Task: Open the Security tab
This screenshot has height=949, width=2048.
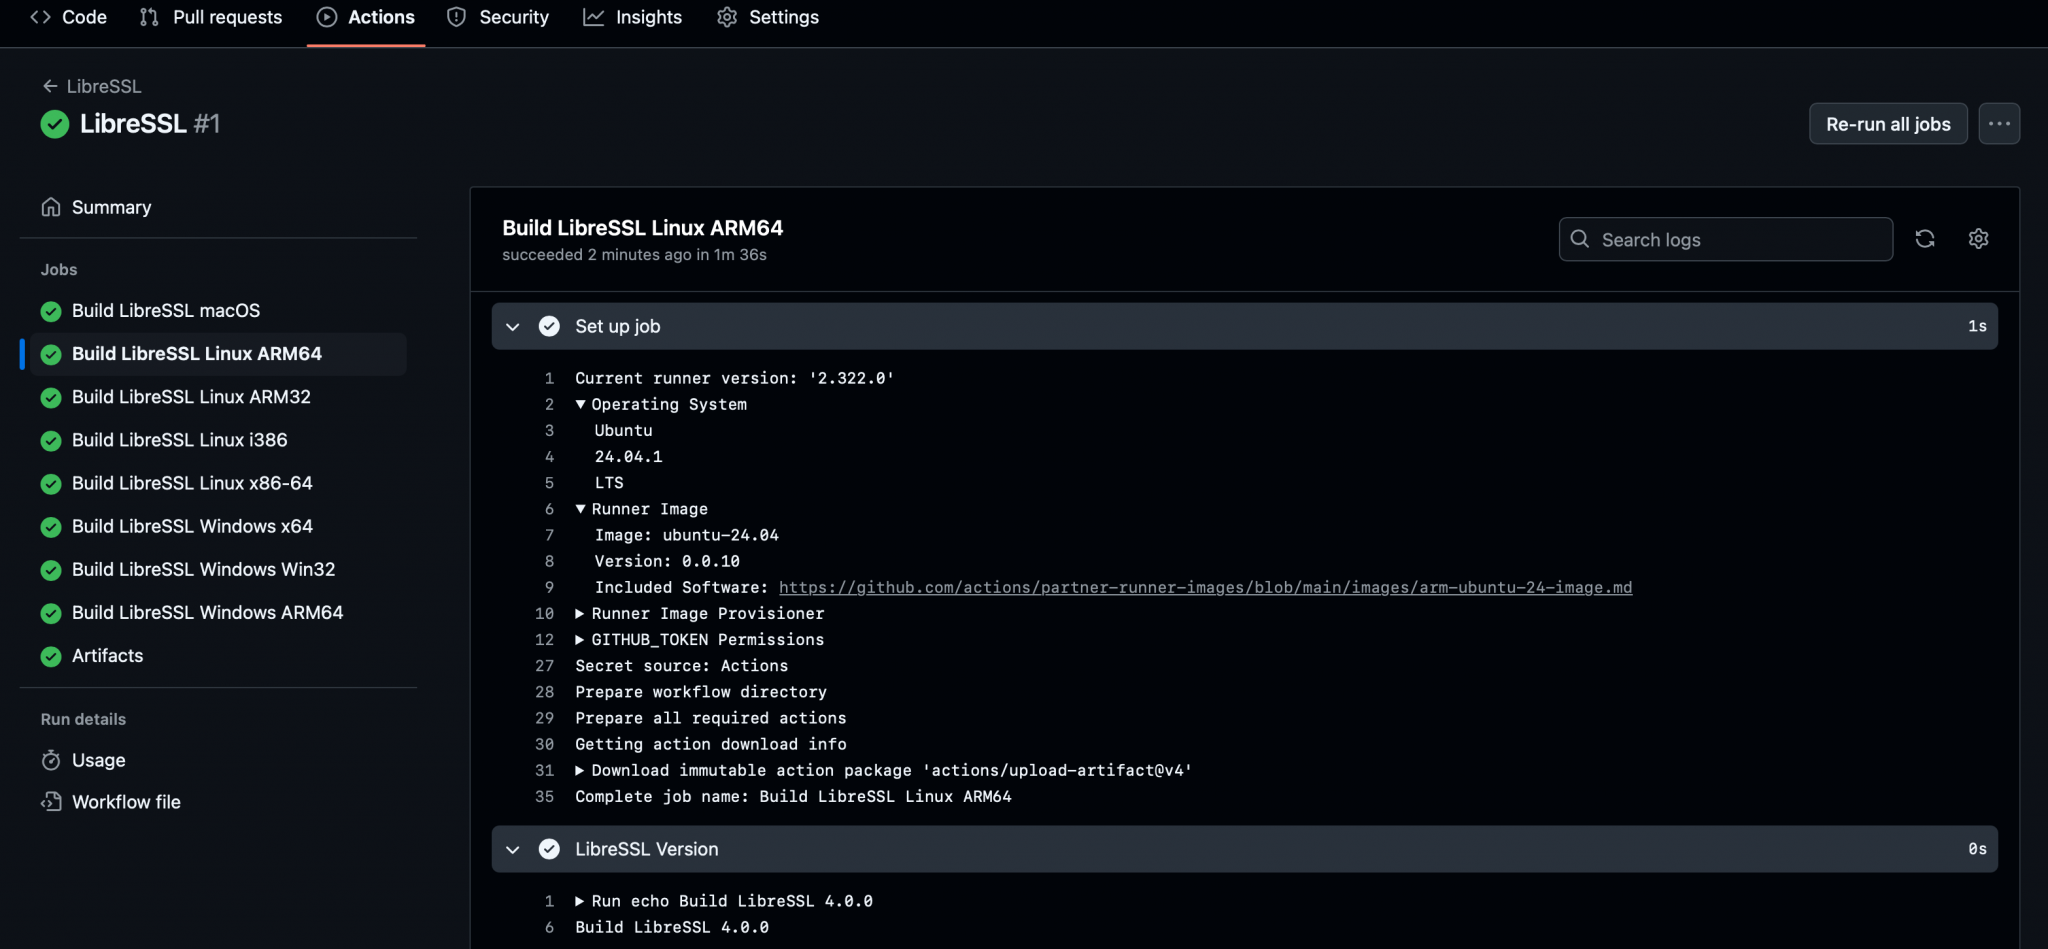Action: (x=498, y=17)
